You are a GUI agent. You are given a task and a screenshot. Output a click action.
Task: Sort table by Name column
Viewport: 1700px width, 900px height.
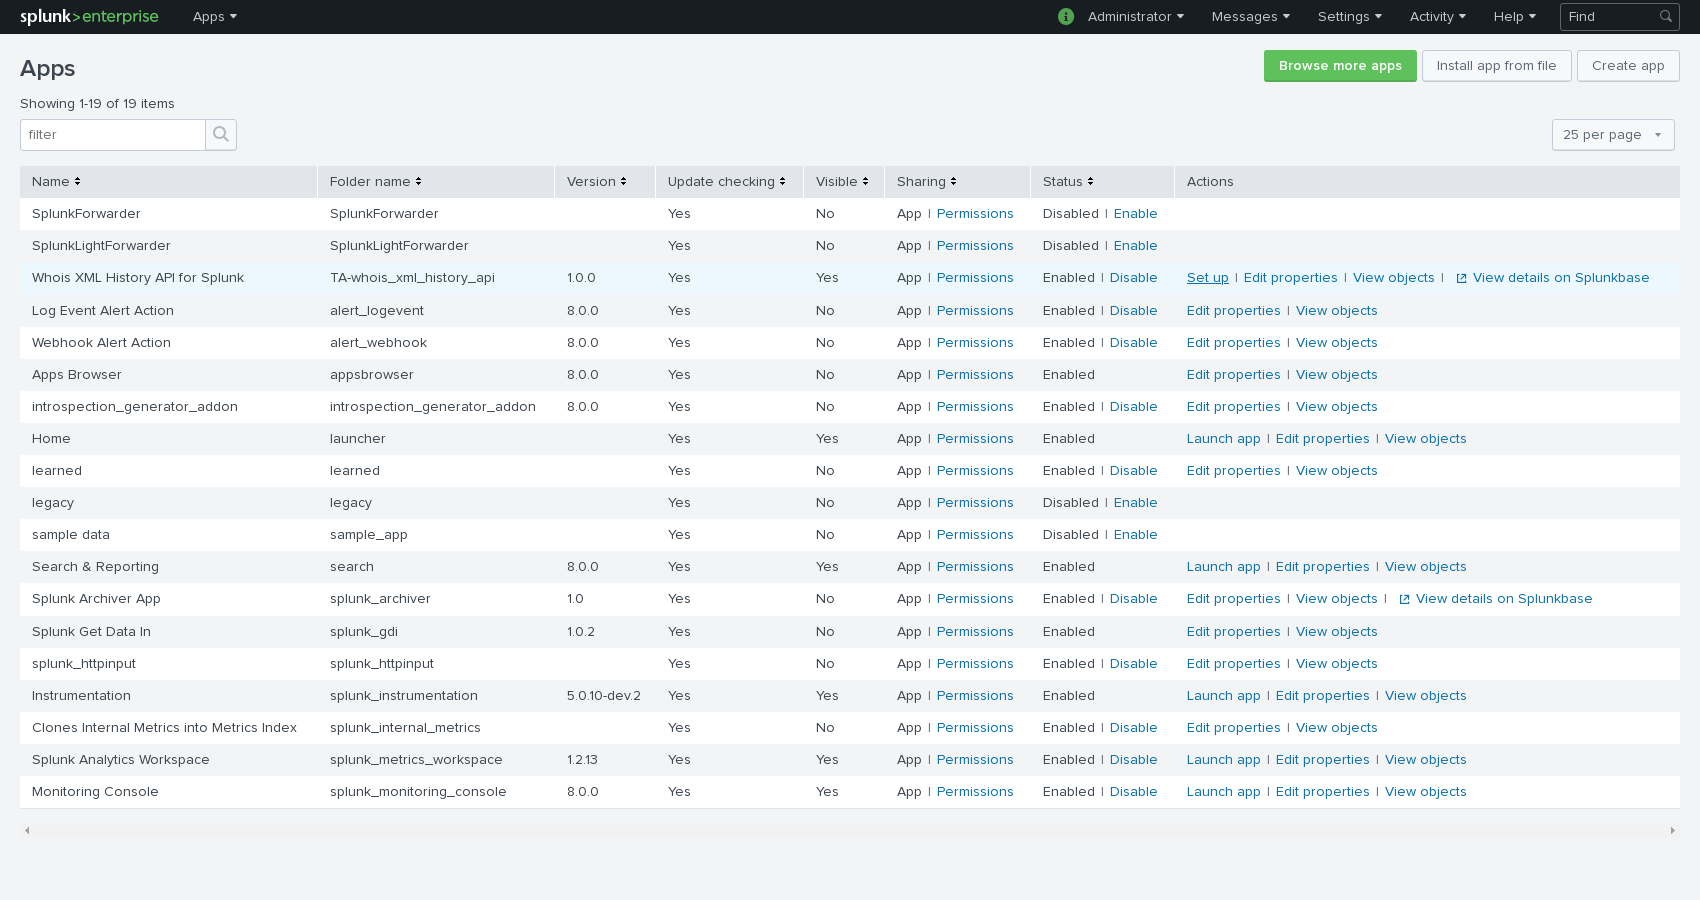[56, 181]
